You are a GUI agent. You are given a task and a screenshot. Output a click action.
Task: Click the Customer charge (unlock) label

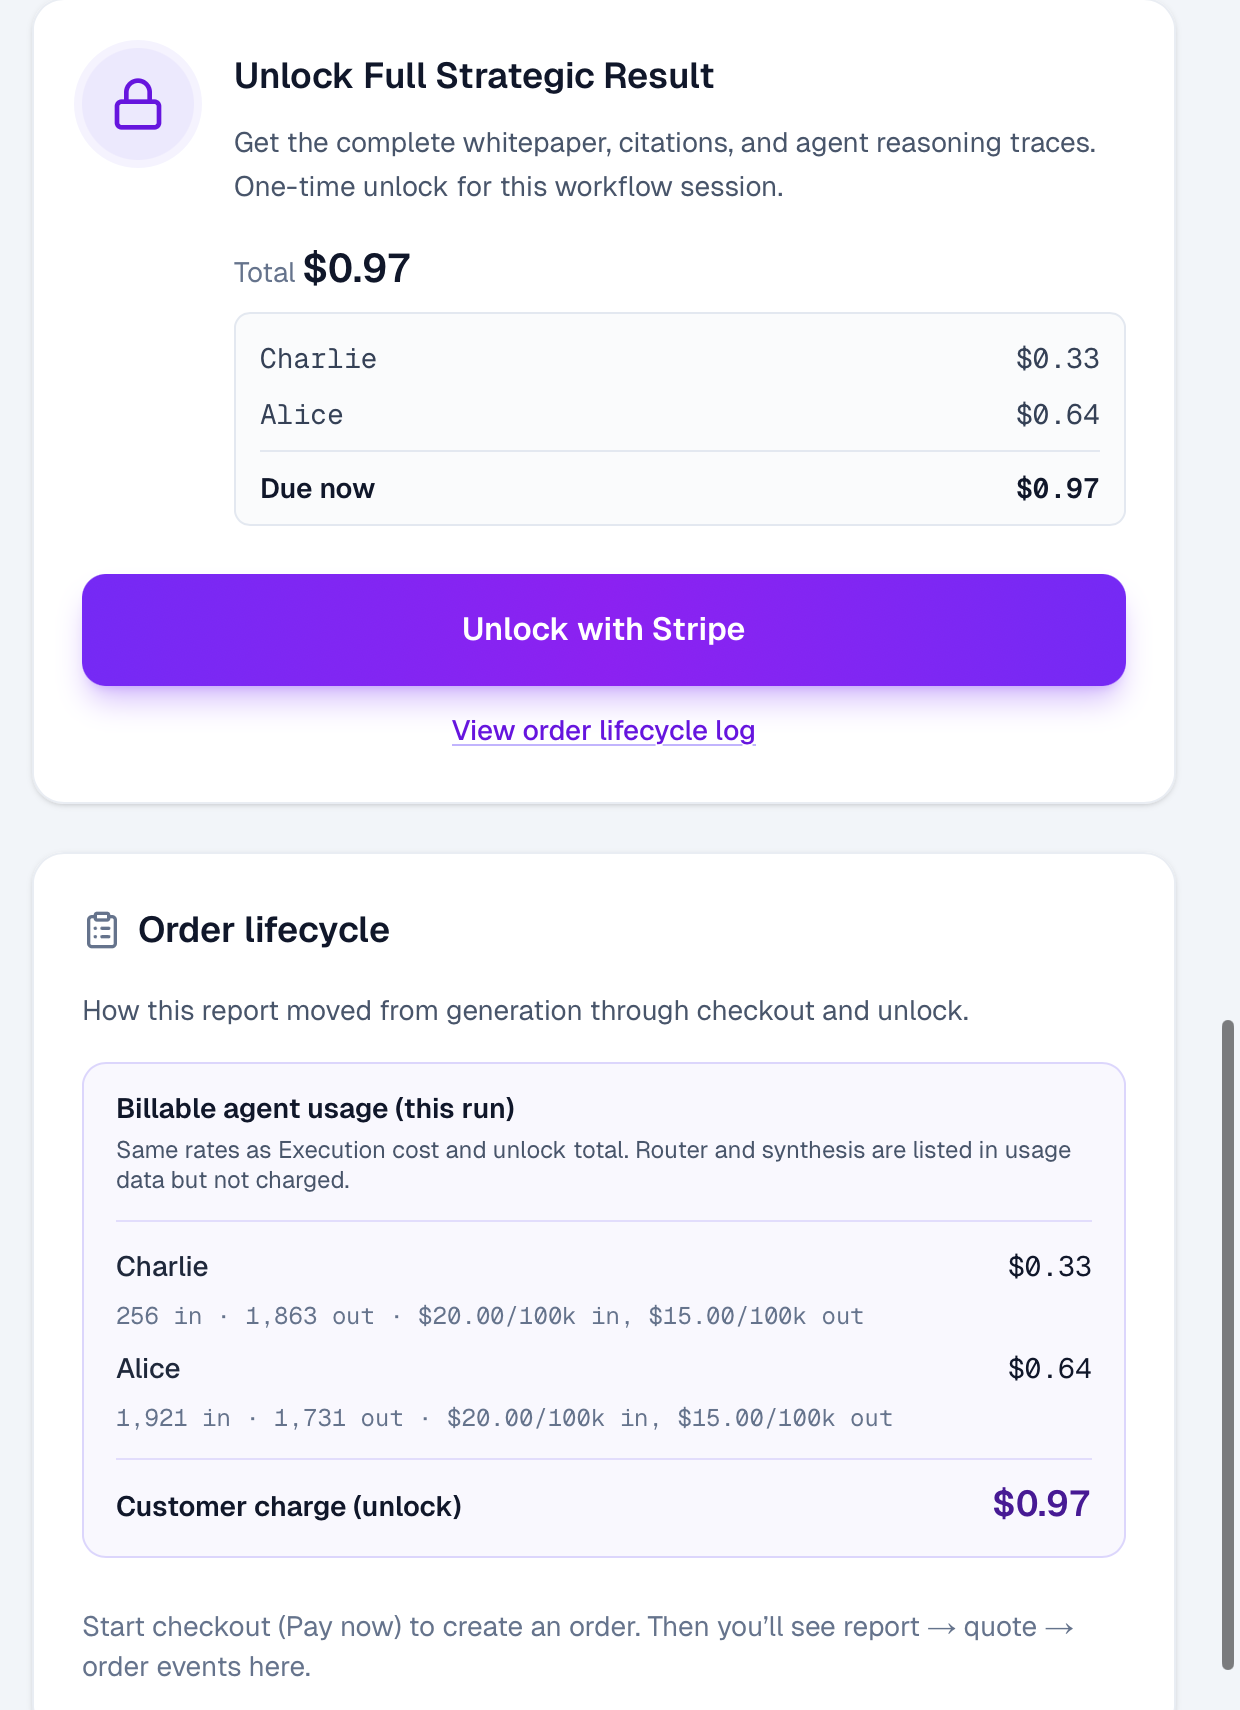pyautogui.click(x=289, y=1507)
